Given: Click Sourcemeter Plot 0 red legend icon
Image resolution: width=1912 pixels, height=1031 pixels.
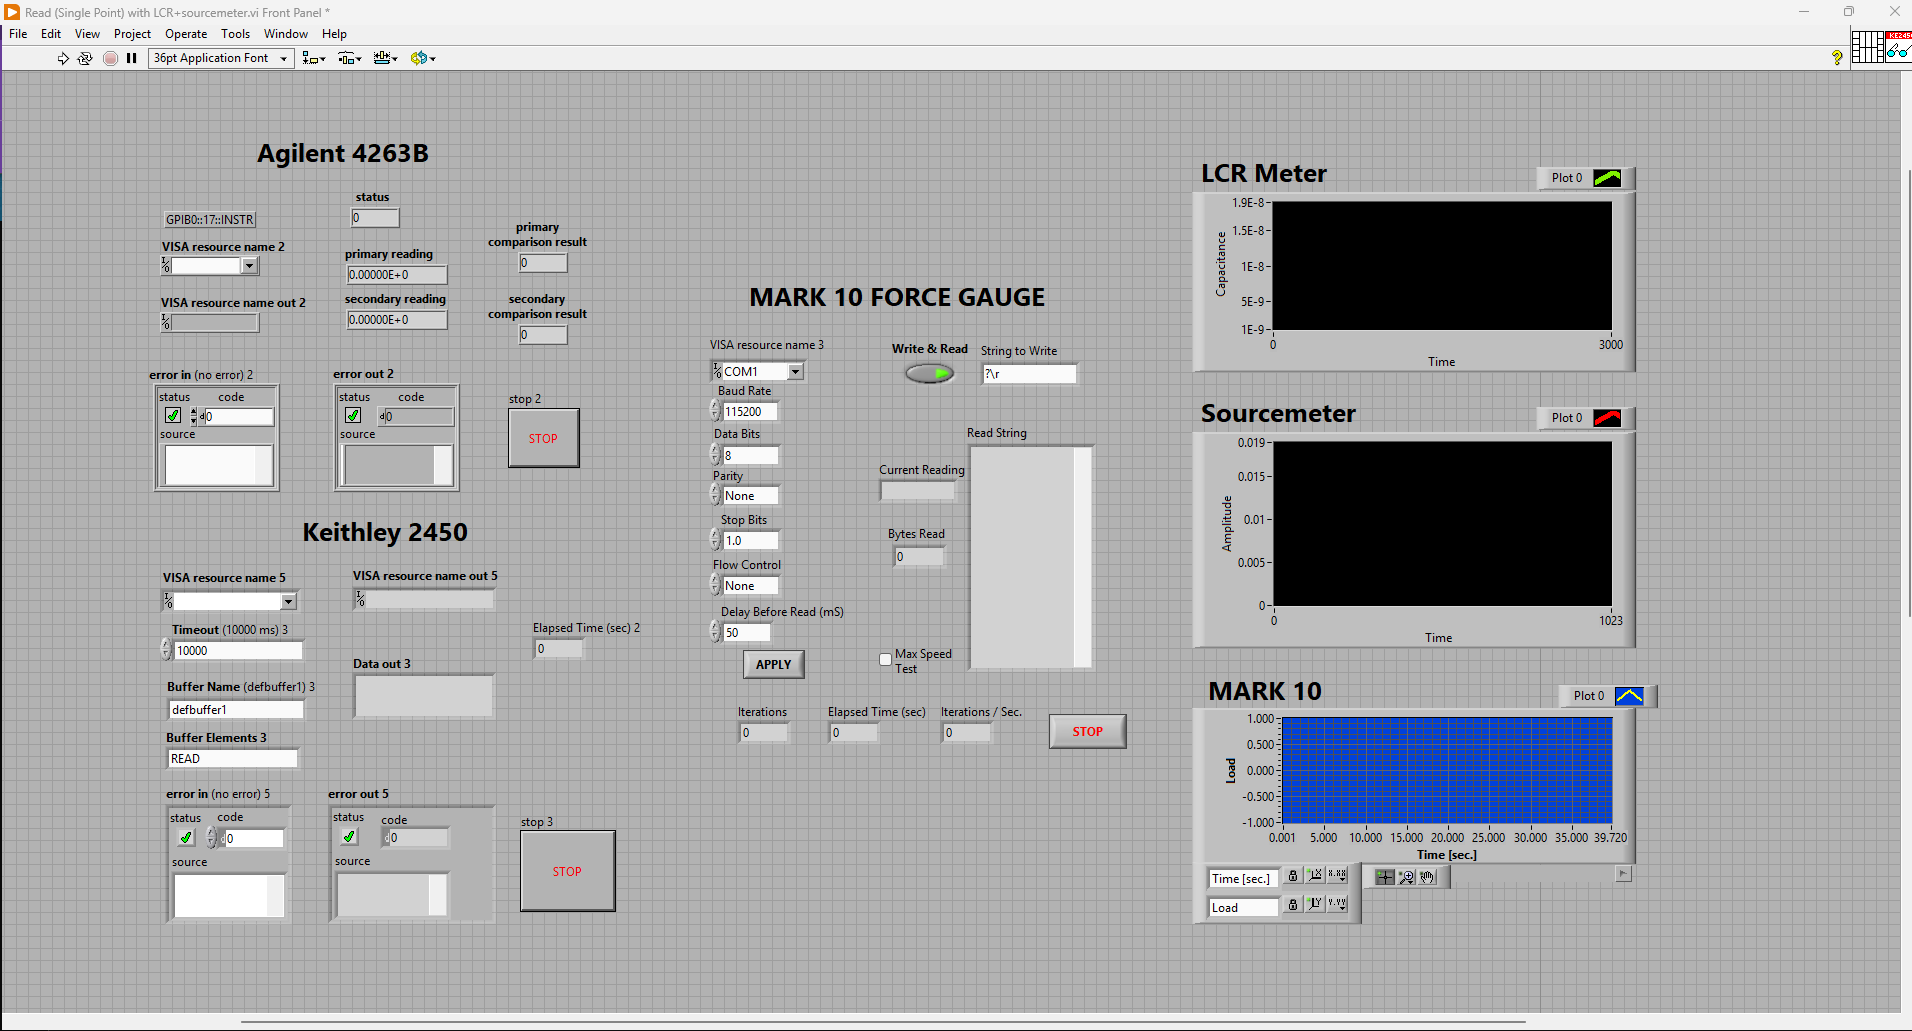Looking at the screenshot, I should point(1607,418).
